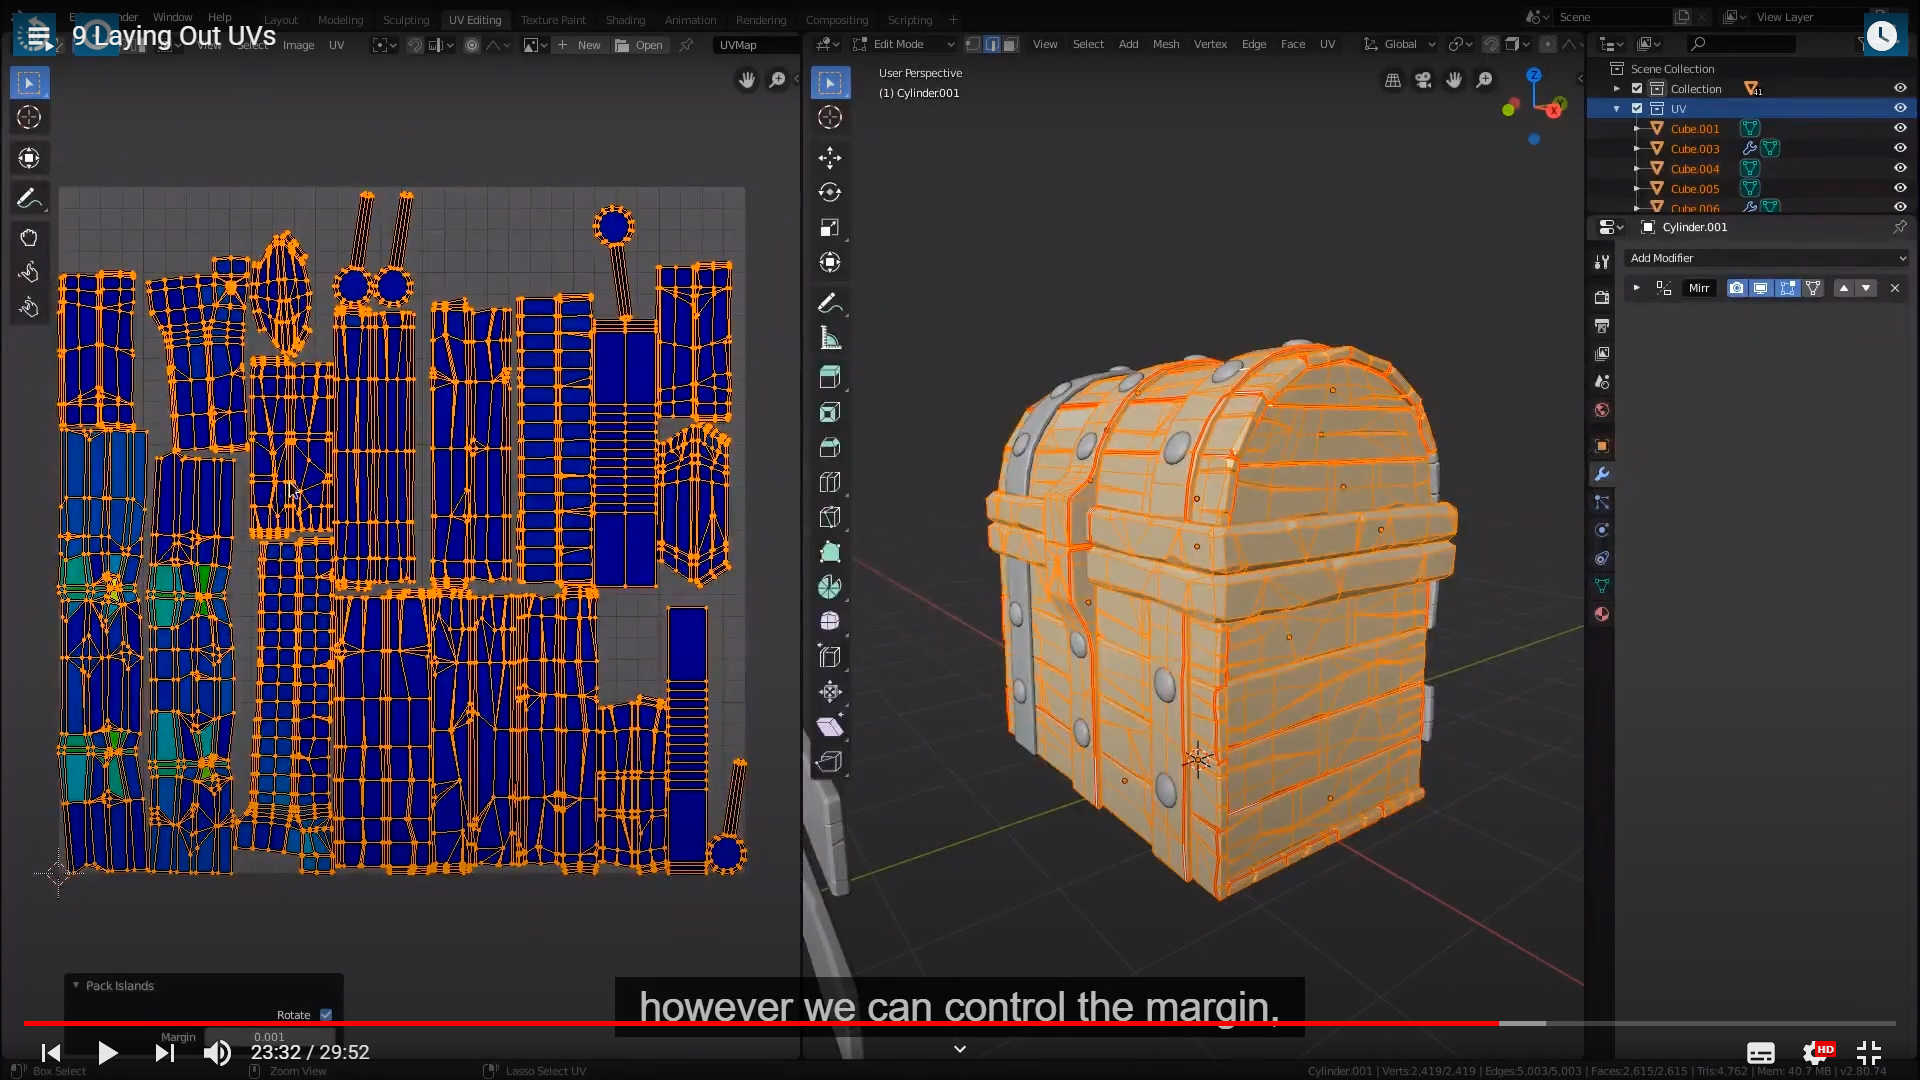The width and height of the screenshot is (1920, 1080).
Task: Select the Move tool in 3D viewport
Action: (829, 157)
